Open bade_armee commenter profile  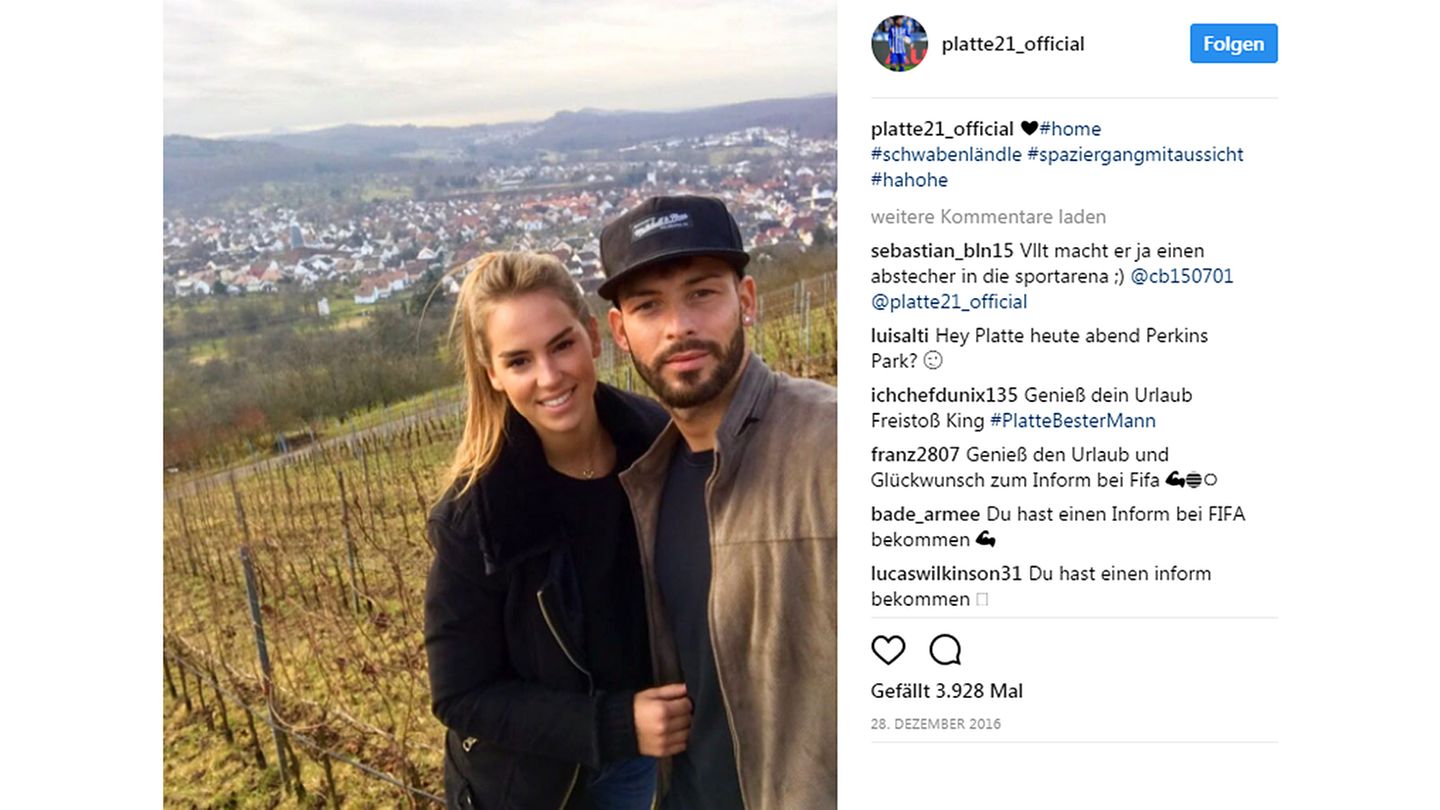click(926, 514)
